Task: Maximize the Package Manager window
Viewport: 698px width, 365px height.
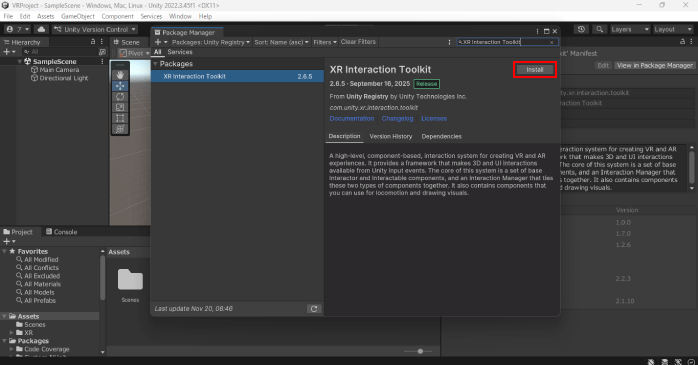Action: pos(546,32)
